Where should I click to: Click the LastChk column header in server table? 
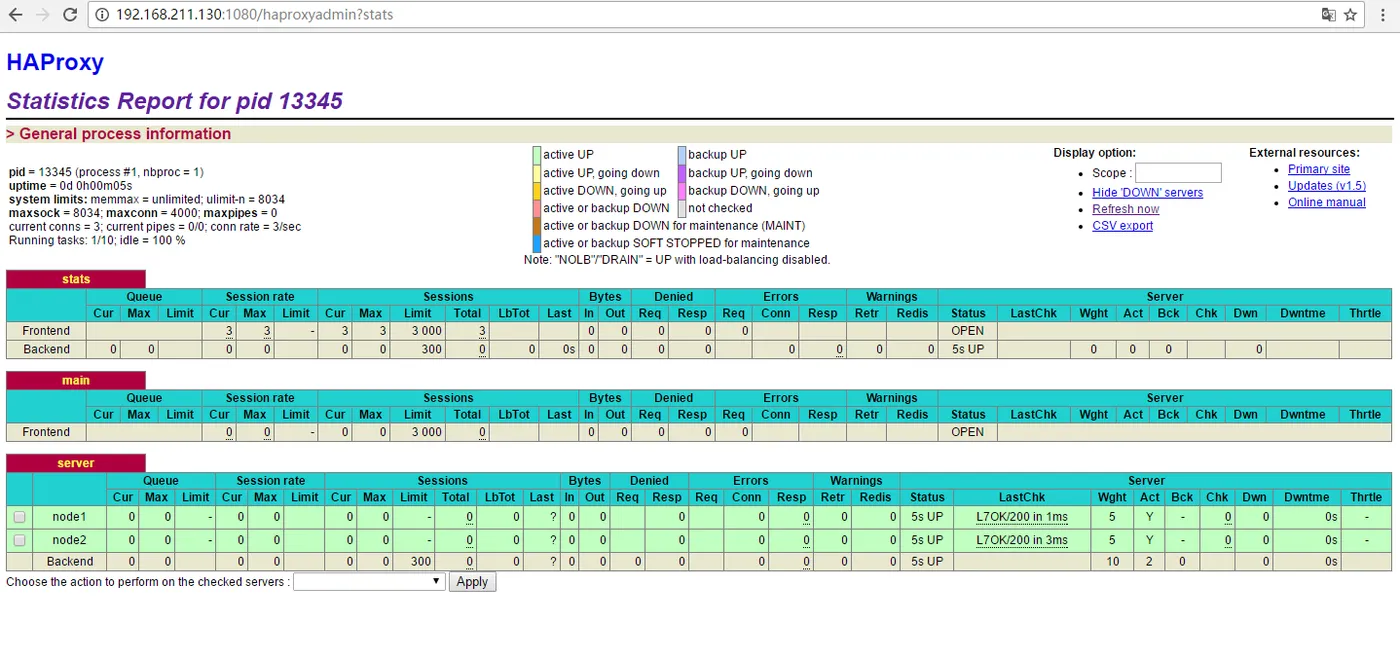pyautogui.click(x=1022, y=497)
